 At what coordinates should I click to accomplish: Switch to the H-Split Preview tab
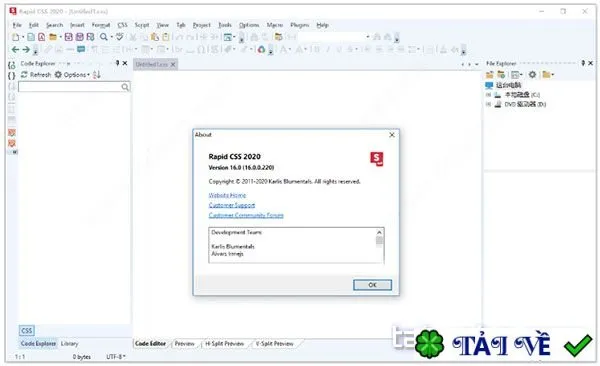tap(225, 344)
